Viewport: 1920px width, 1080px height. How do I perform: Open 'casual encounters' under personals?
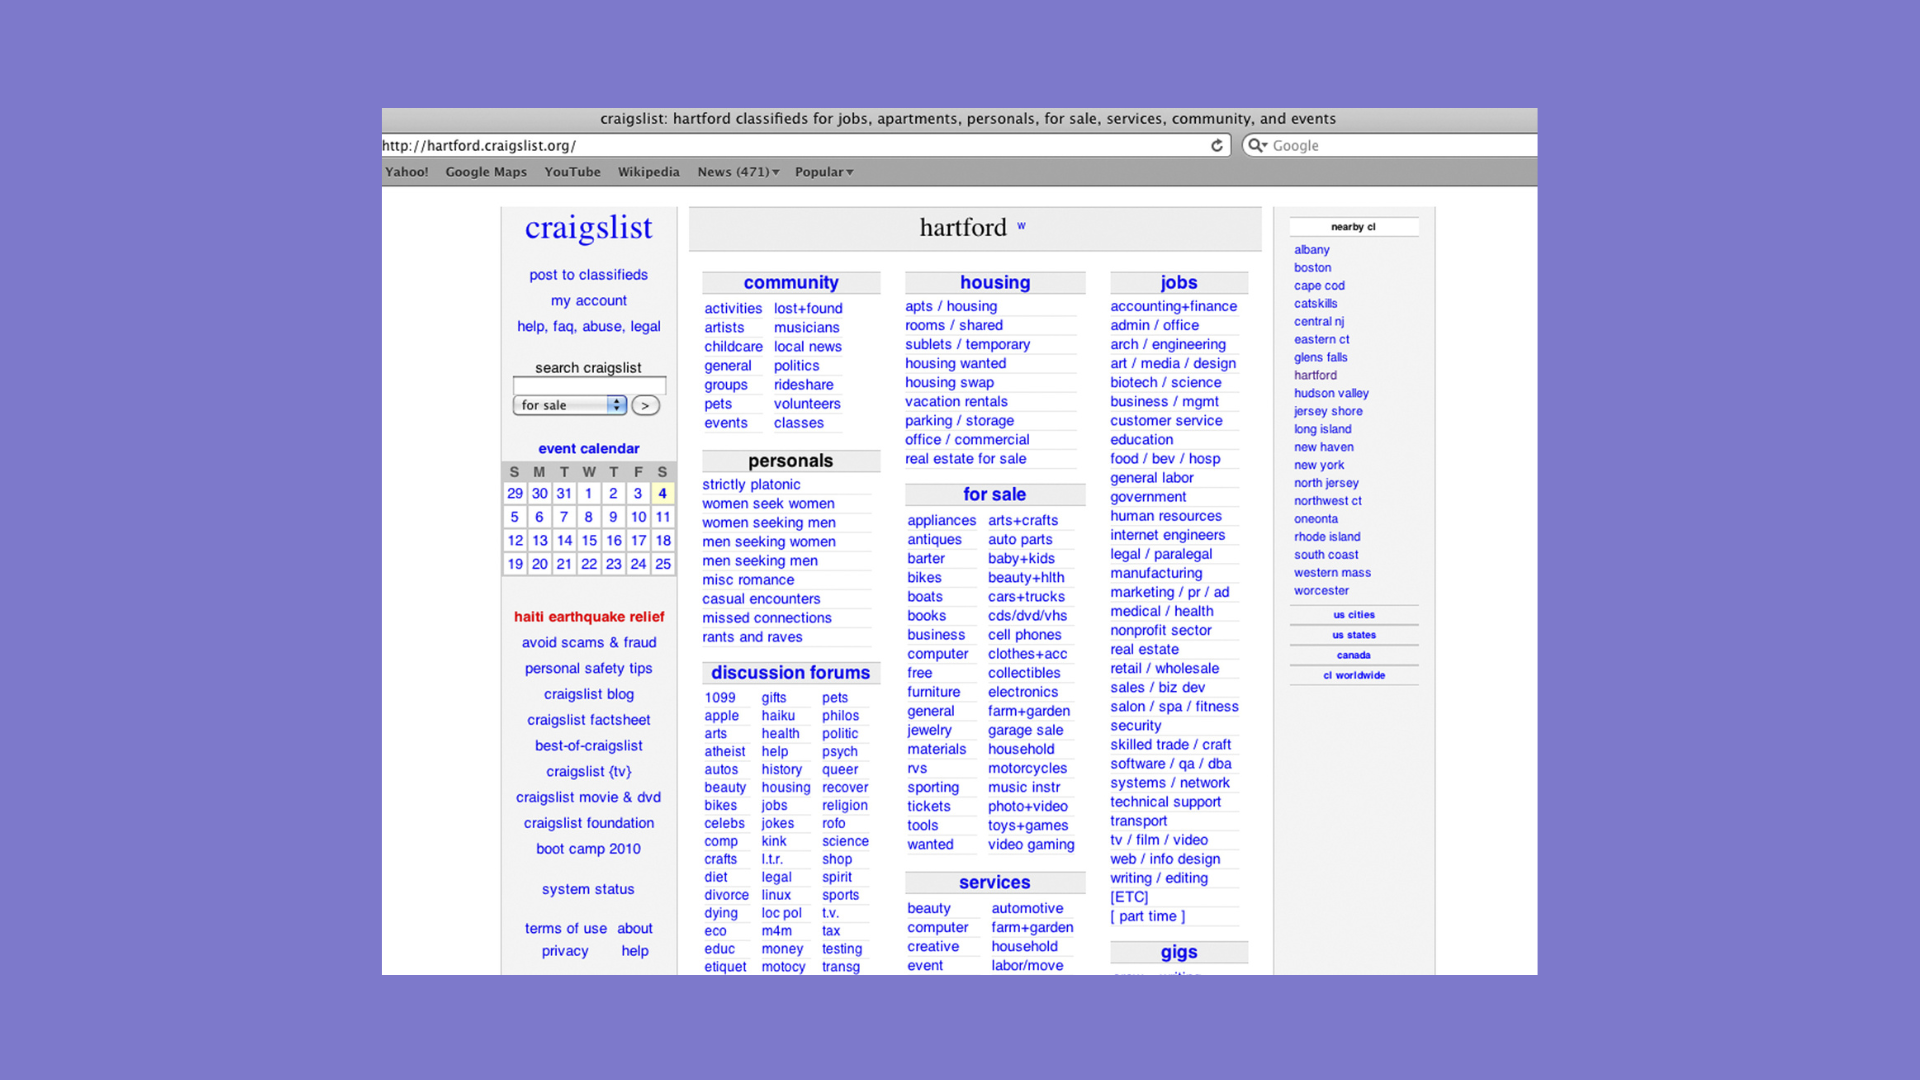tap(760, 598)
